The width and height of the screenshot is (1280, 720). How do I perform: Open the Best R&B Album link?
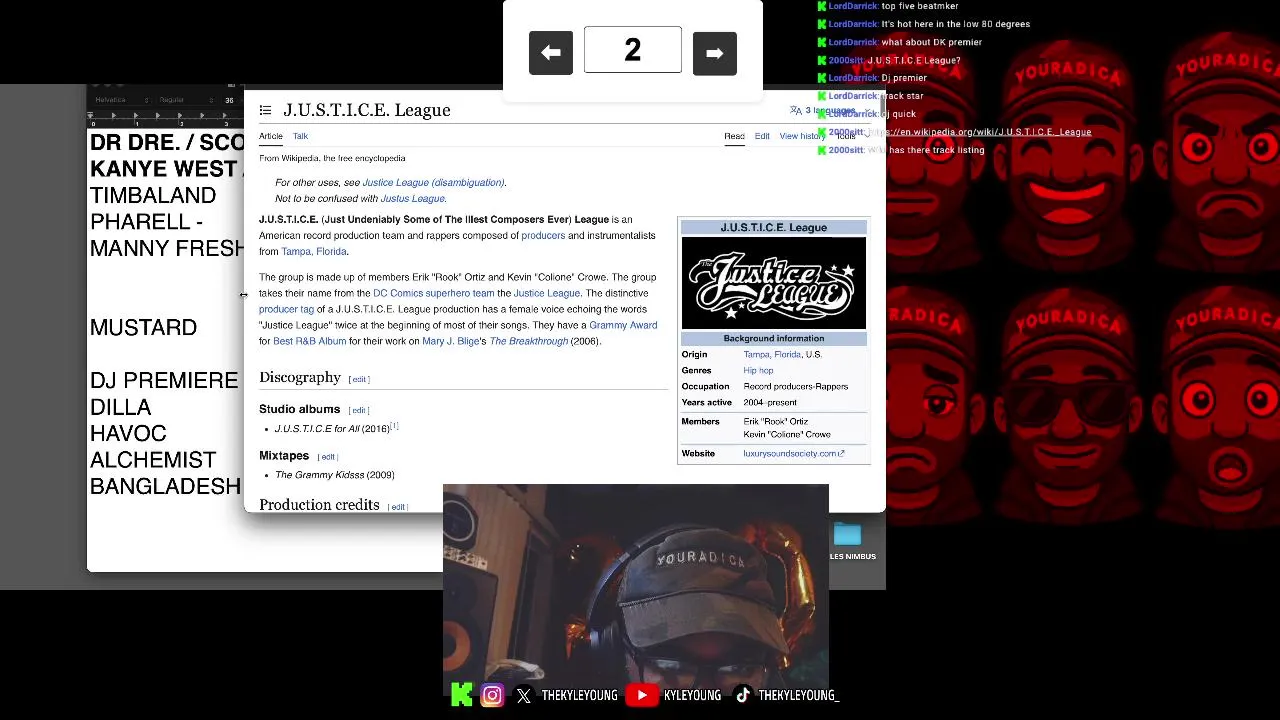[x=309, y=342]
